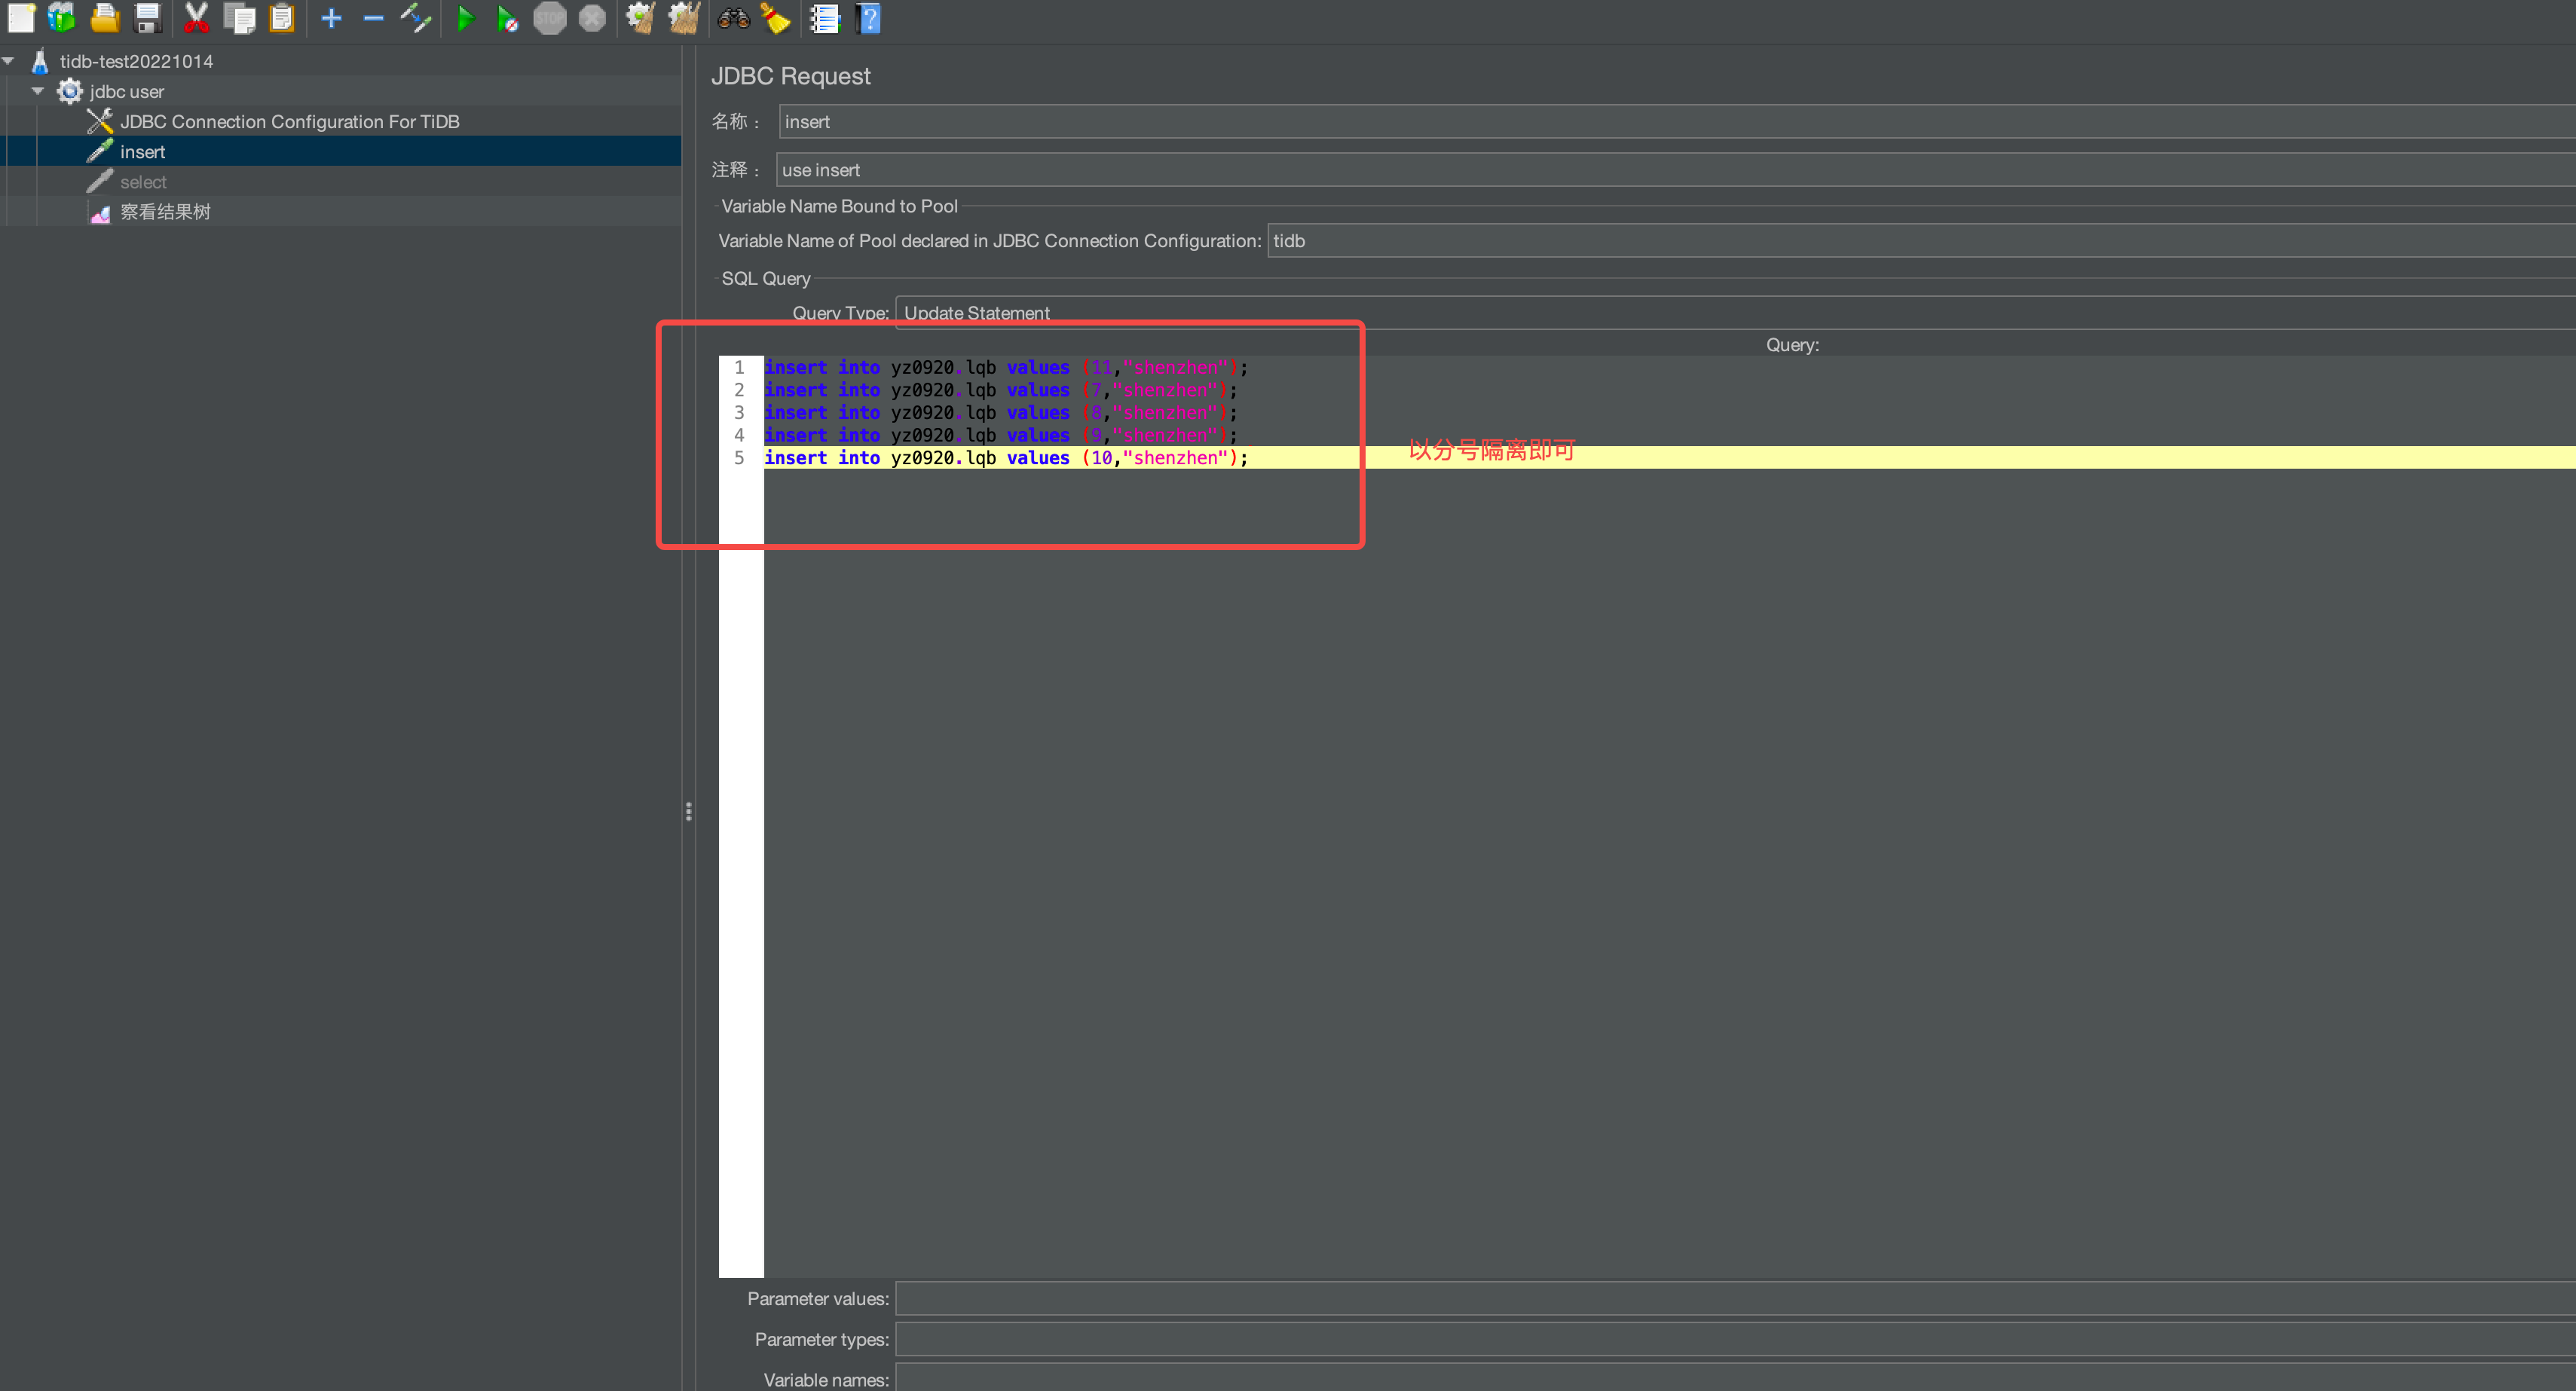Select the insert JDBC request
This screenshot has width=2576, height=1391.
point(143,152)
